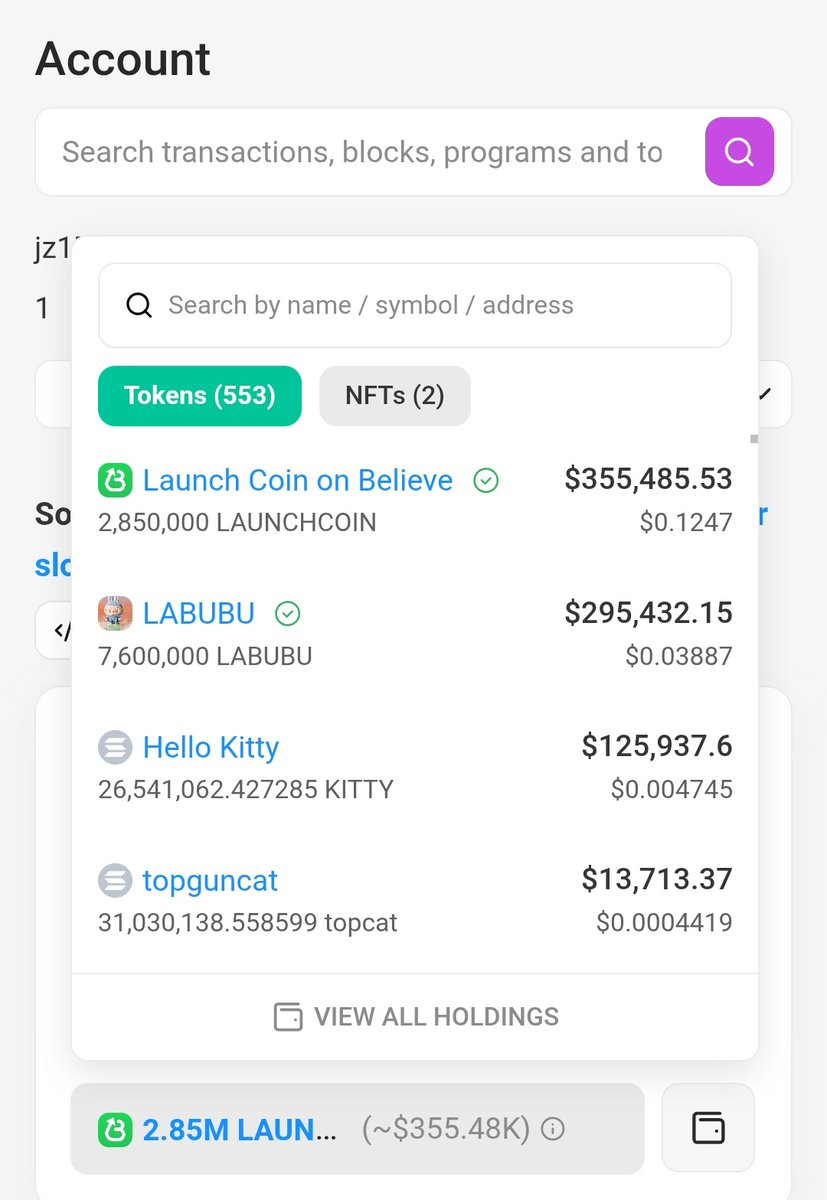Click the 7,600,000 LABUBU amount
The width and height of the screenshot is (827, 1200).
(x=205, y=656)
